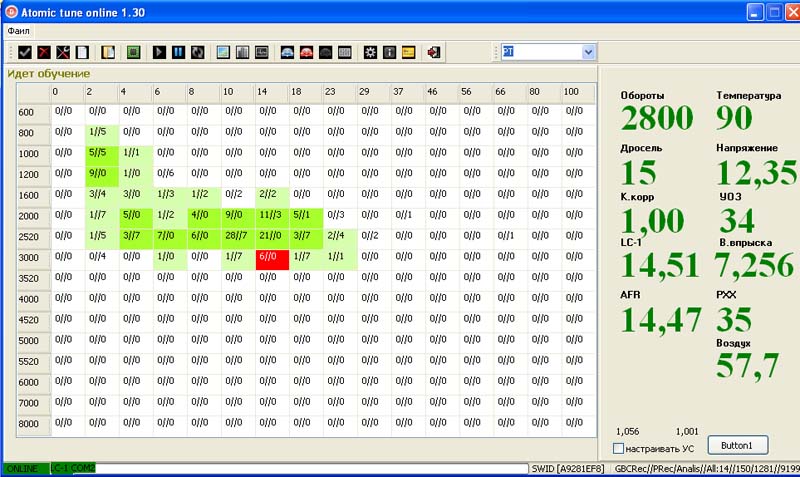
Task: Click the throttle column header 46
Action: [442, 92]
